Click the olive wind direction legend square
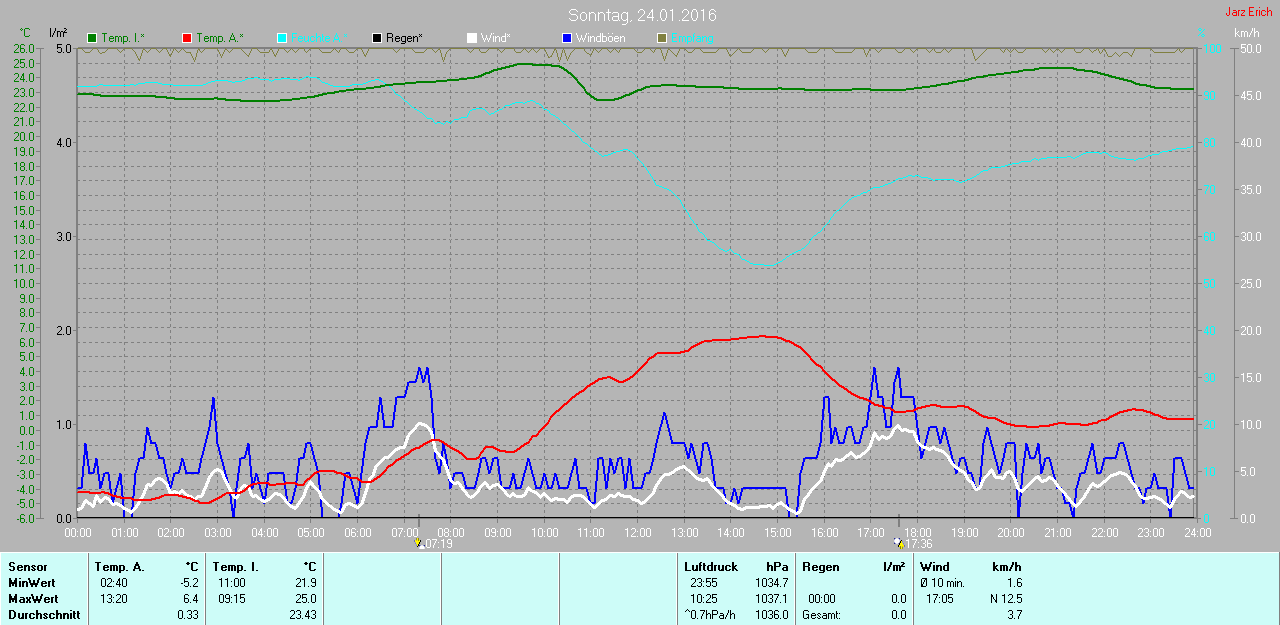 [x=661, y=38]
